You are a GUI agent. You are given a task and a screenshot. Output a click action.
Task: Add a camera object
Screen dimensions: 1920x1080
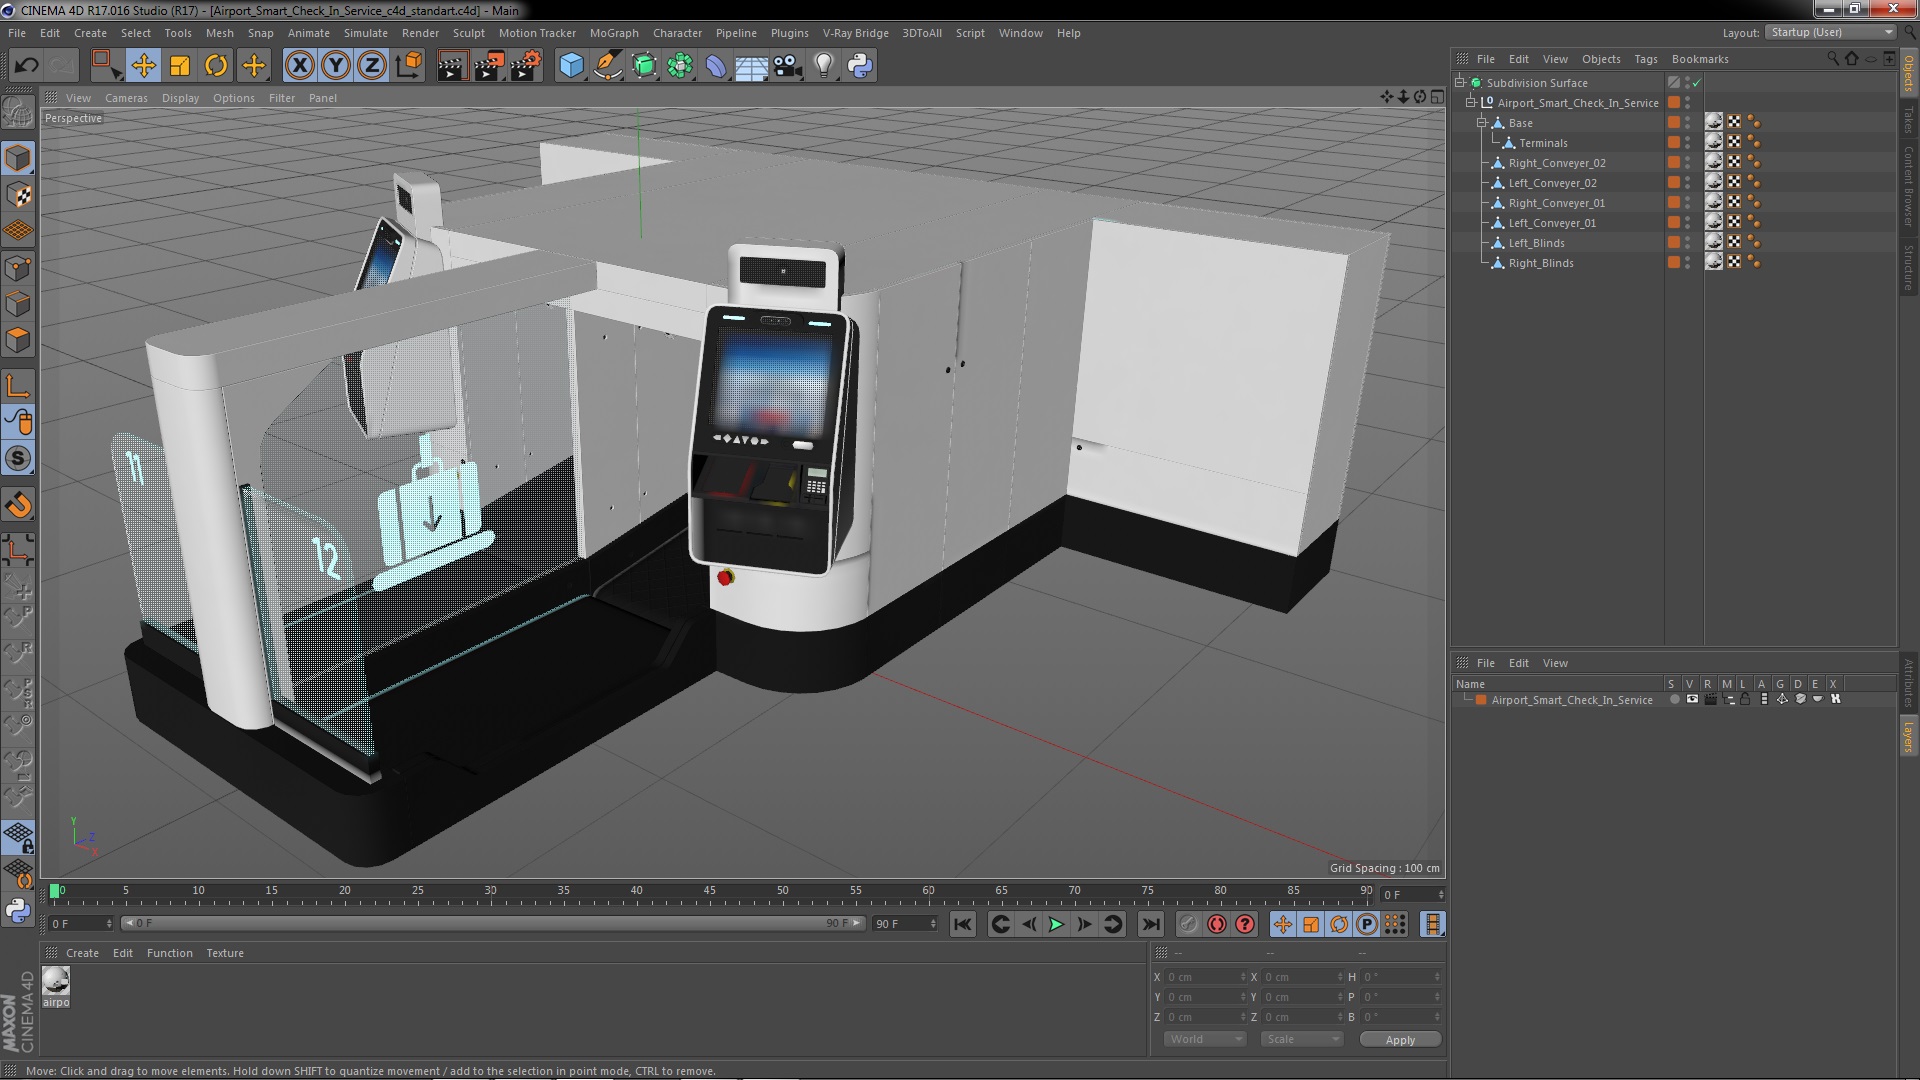click(788, 66)
